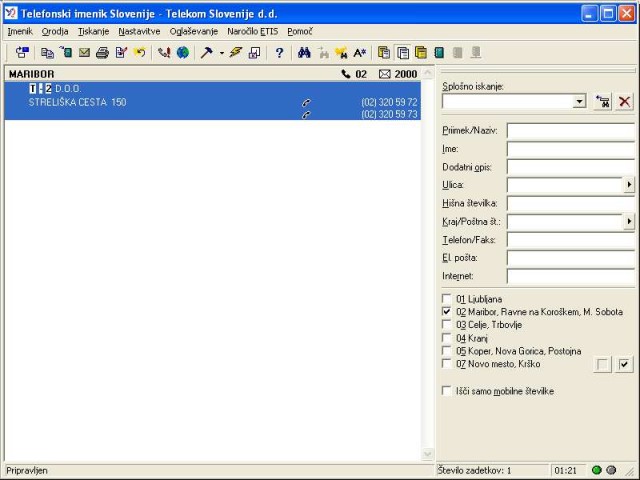The height and width of the screenshot is (480, 640).
Task: Expand the Ulica field arrow button
Action: coord(629,185)
